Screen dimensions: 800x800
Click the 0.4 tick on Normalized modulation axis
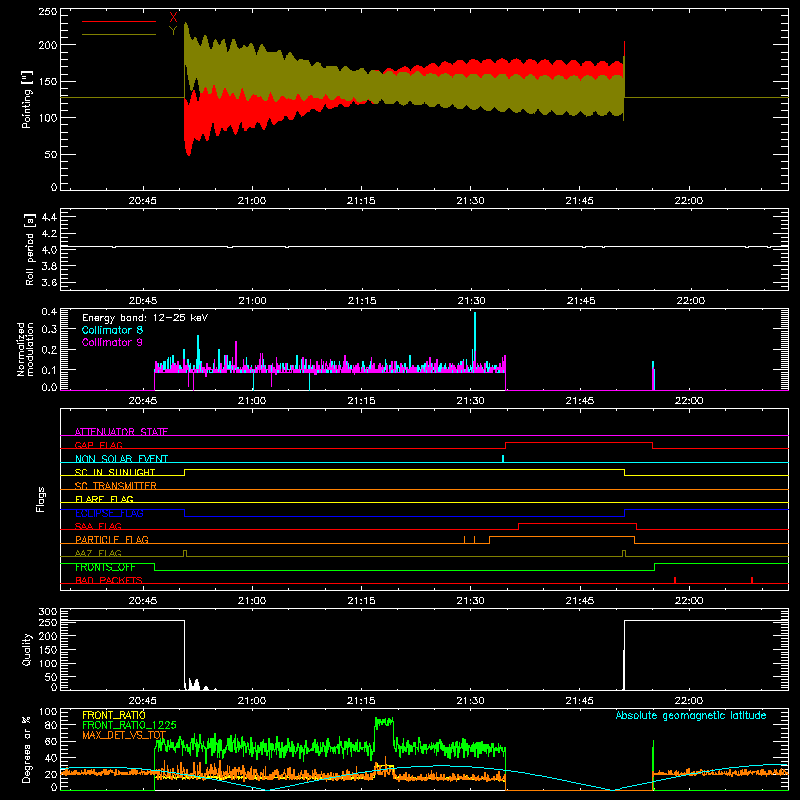49,312
